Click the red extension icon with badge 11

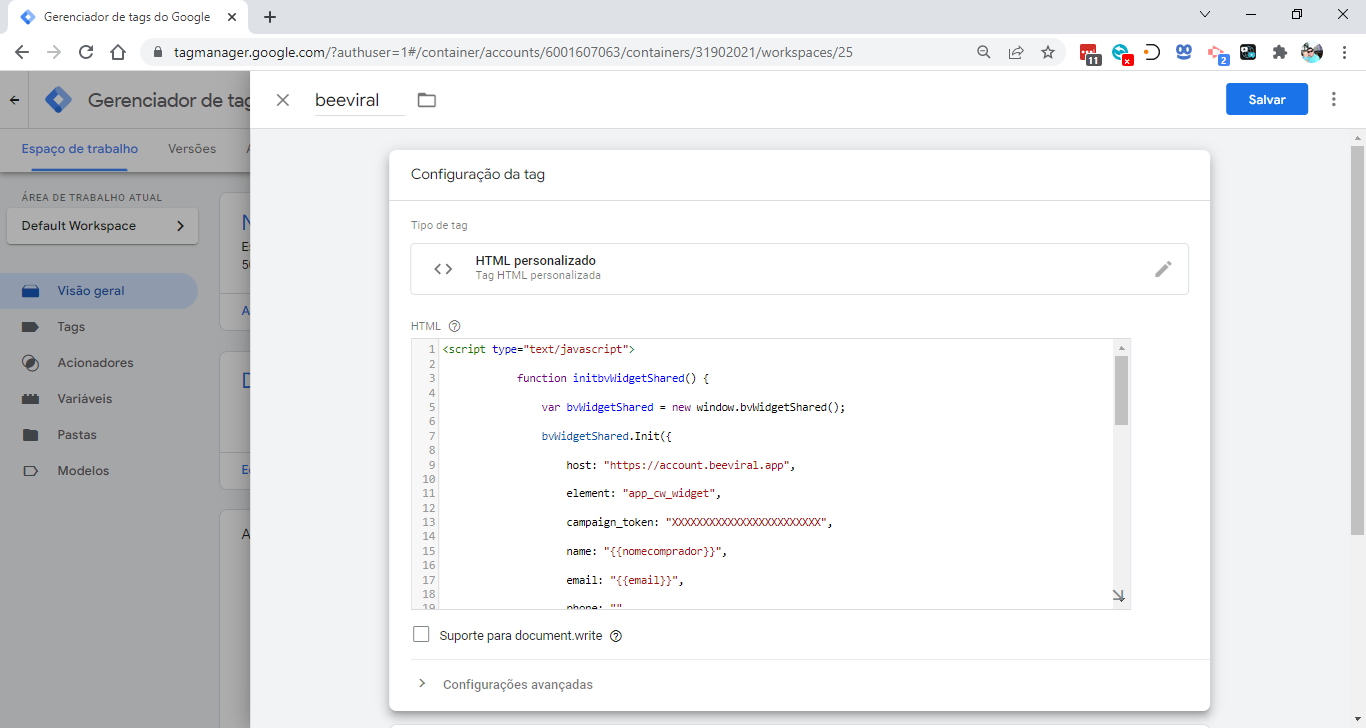pos(1090,53)
